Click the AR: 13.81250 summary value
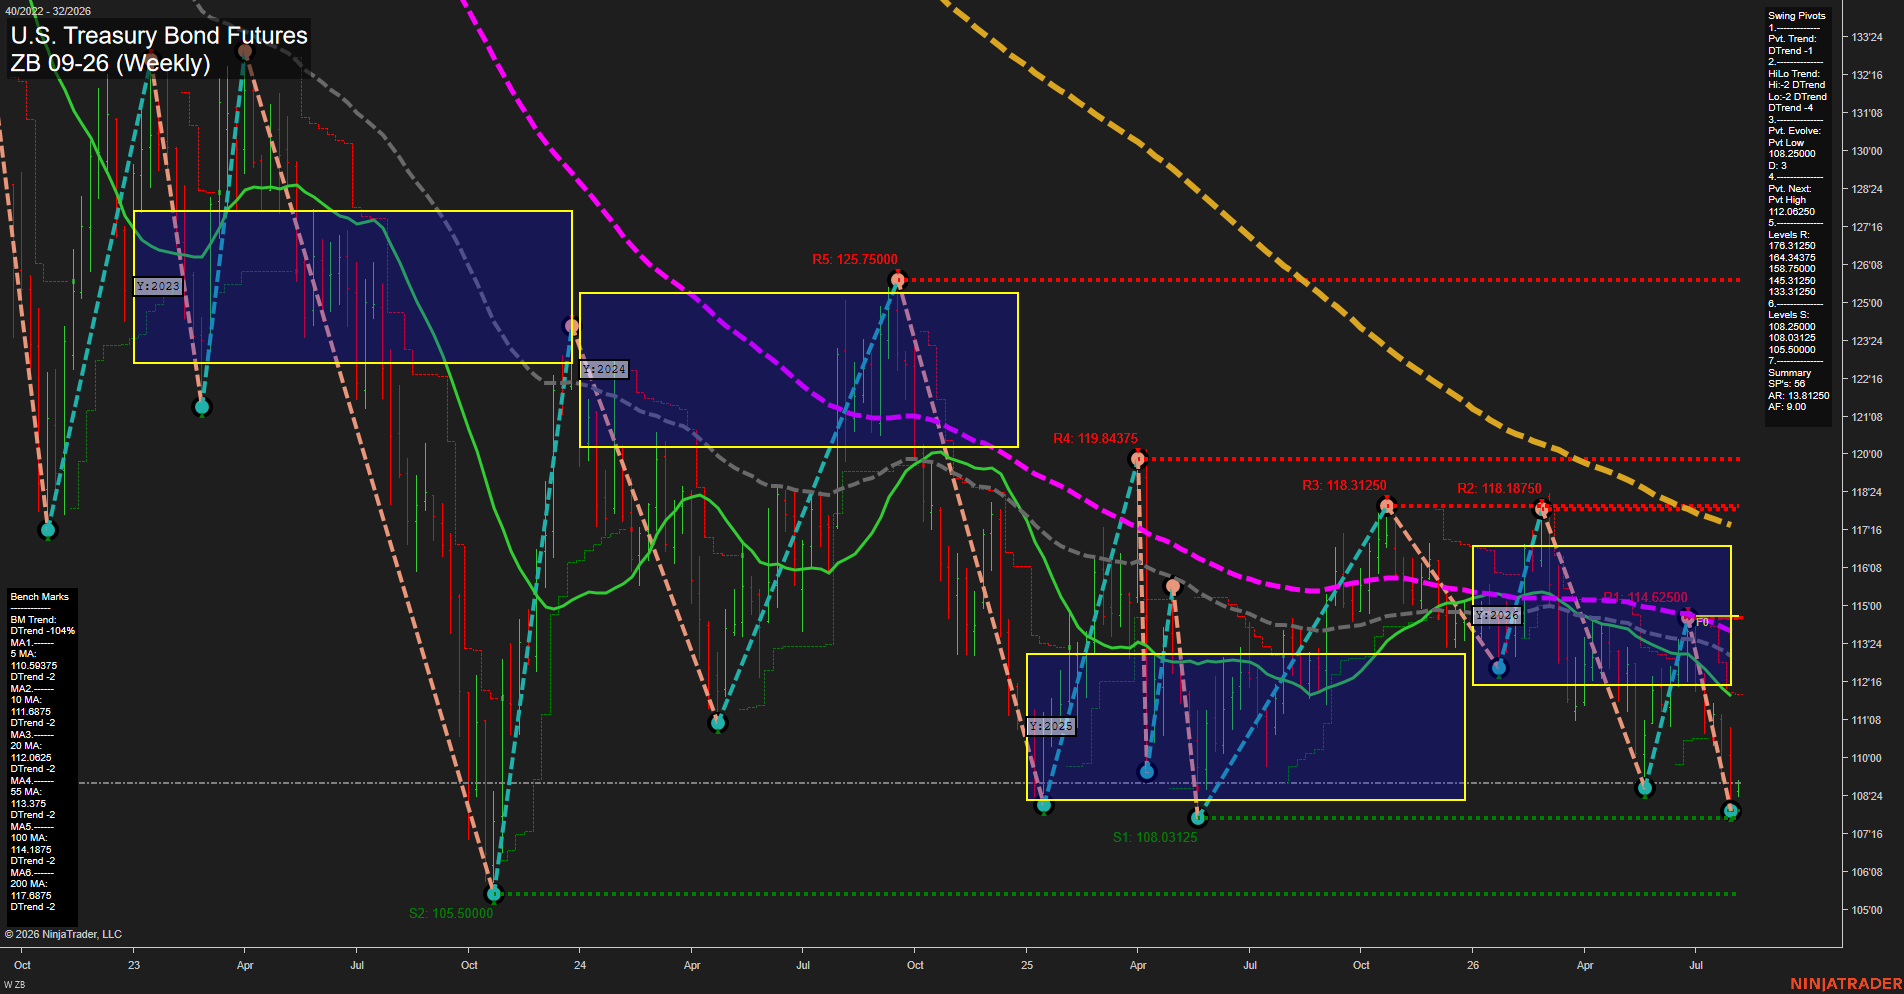 click(x=1798, y=396)
